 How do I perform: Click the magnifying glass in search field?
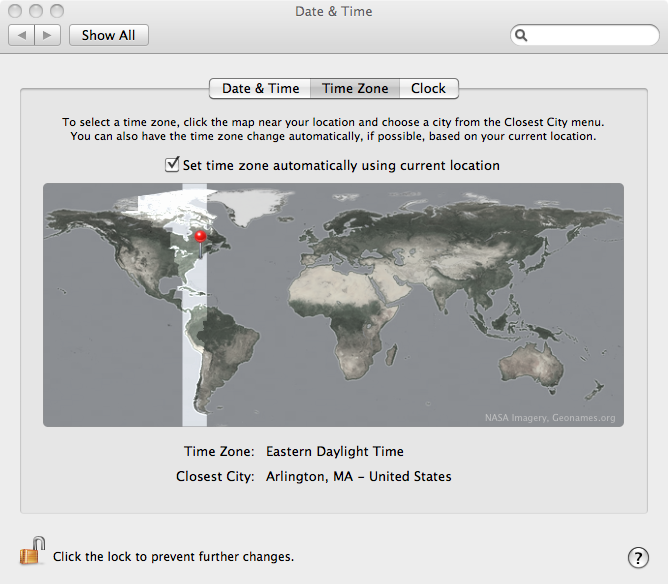click(522, 36)
